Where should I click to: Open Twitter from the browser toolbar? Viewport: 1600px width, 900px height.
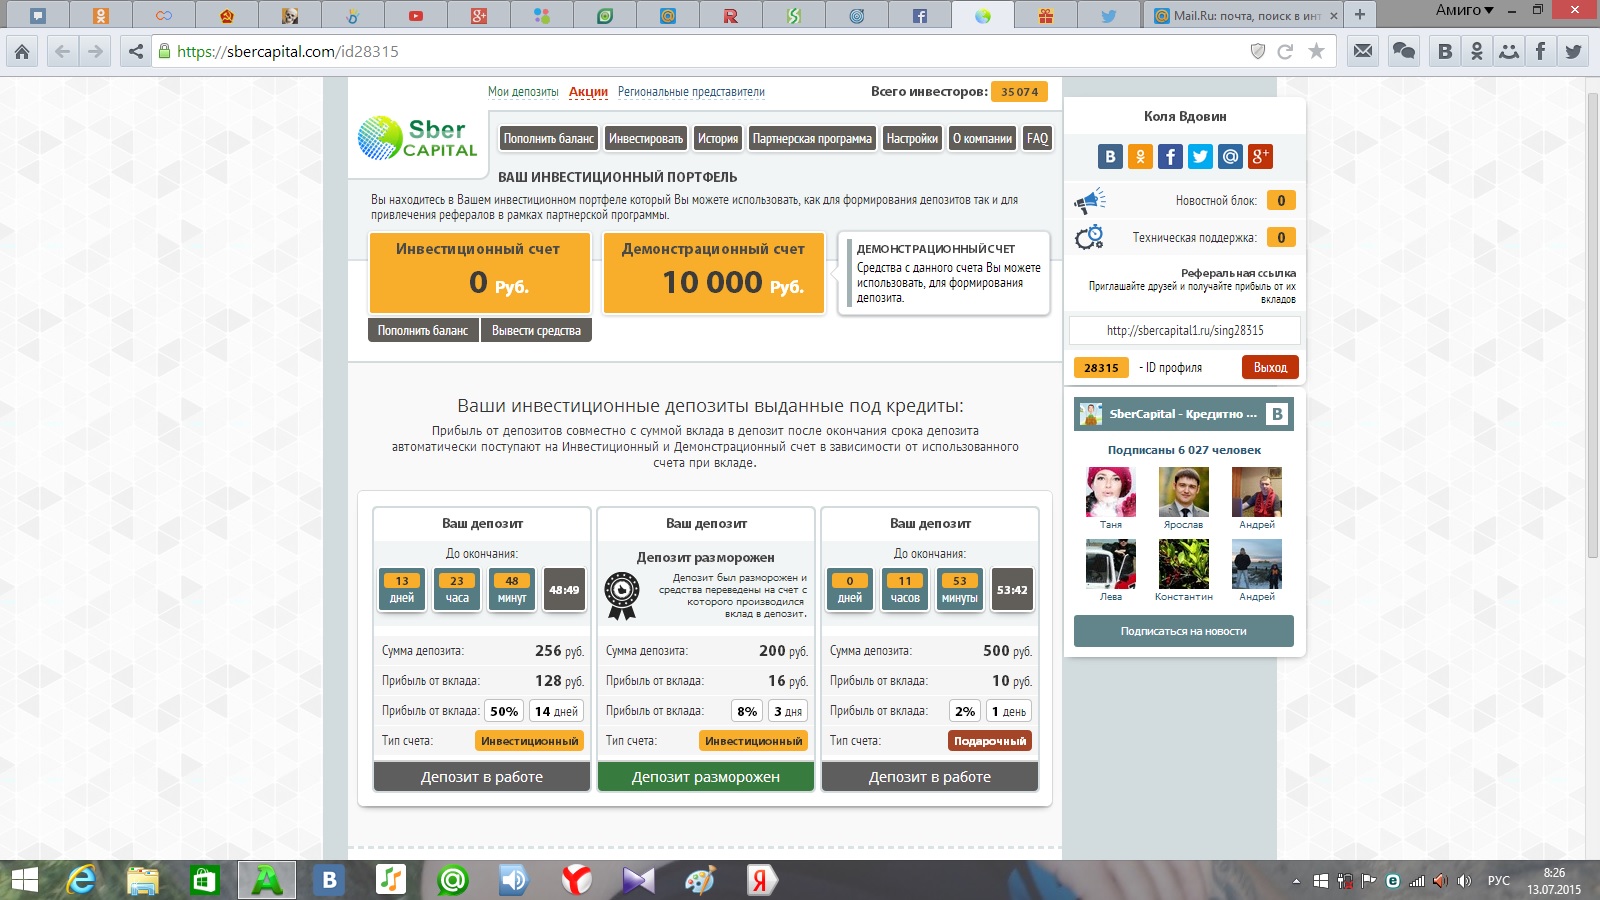(1573, 51)
